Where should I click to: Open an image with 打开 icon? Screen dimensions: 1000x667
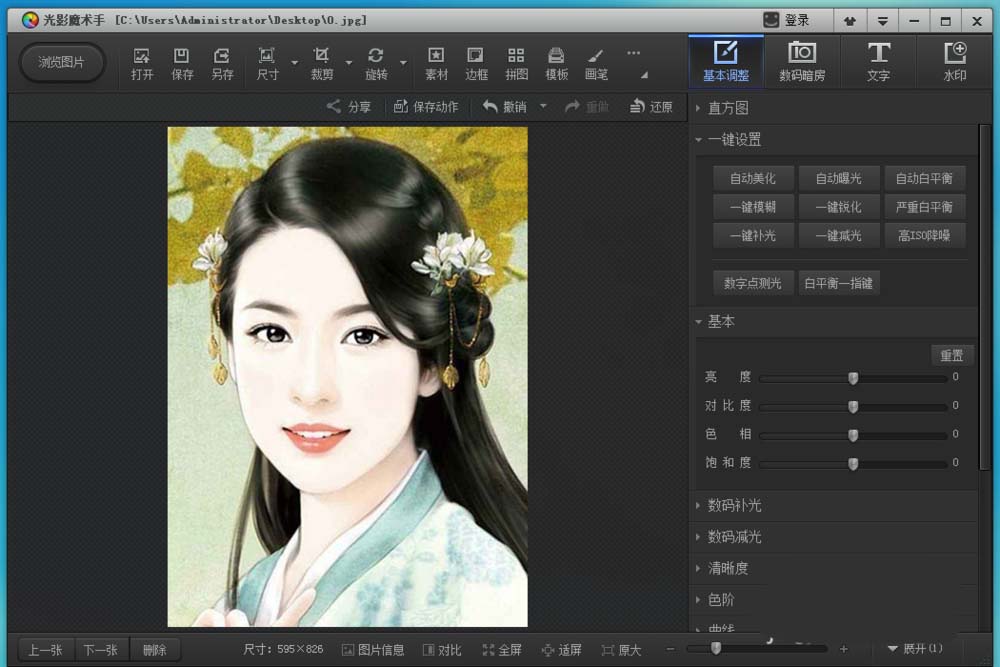pyautogui.click(x=142, y=64)
